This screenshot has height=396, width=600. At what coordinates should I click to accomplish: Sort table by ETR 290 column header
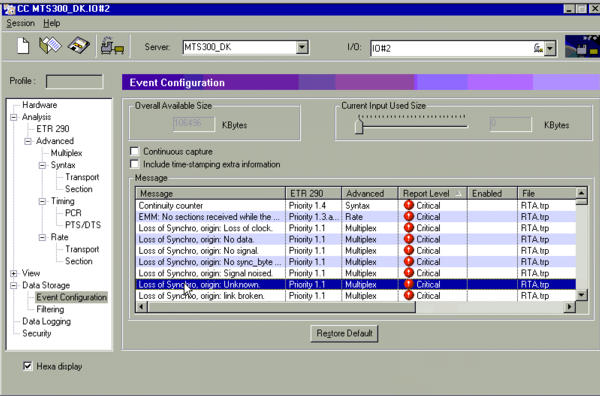(313, 193)
